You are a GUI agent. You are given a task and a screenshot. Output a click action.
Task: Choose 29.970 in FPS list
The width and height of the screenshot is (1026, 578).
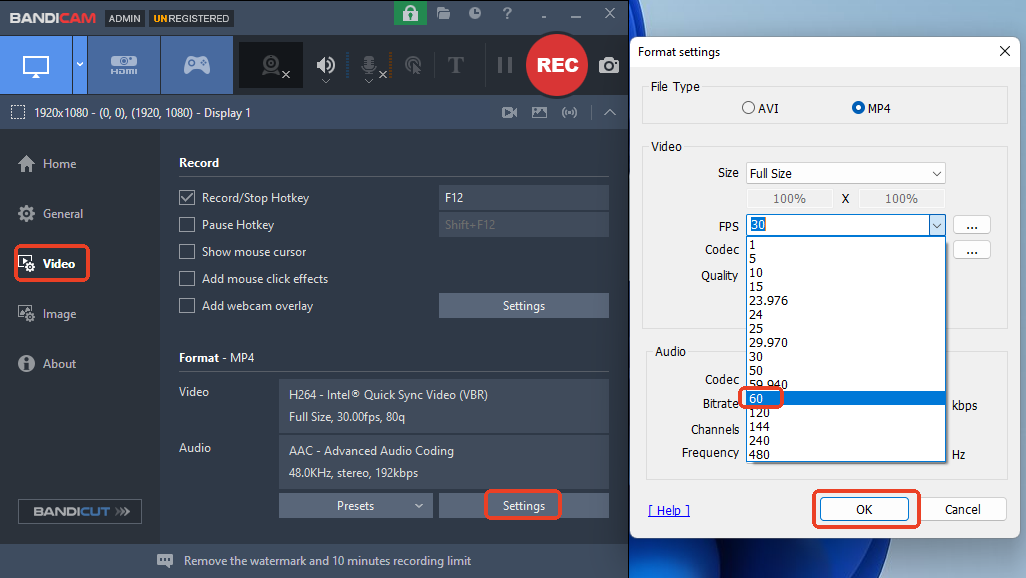coord(845,342)
